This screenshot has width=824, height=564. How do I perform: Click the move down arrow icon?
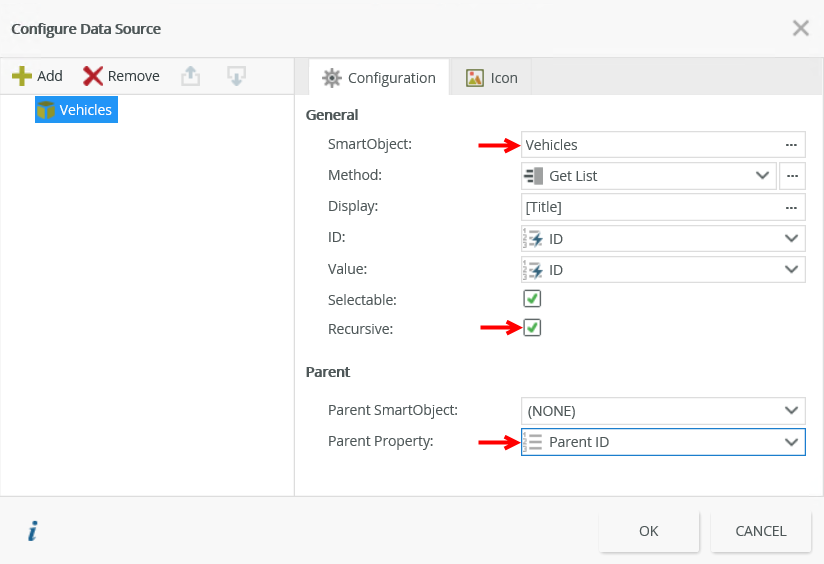(236, 76)
